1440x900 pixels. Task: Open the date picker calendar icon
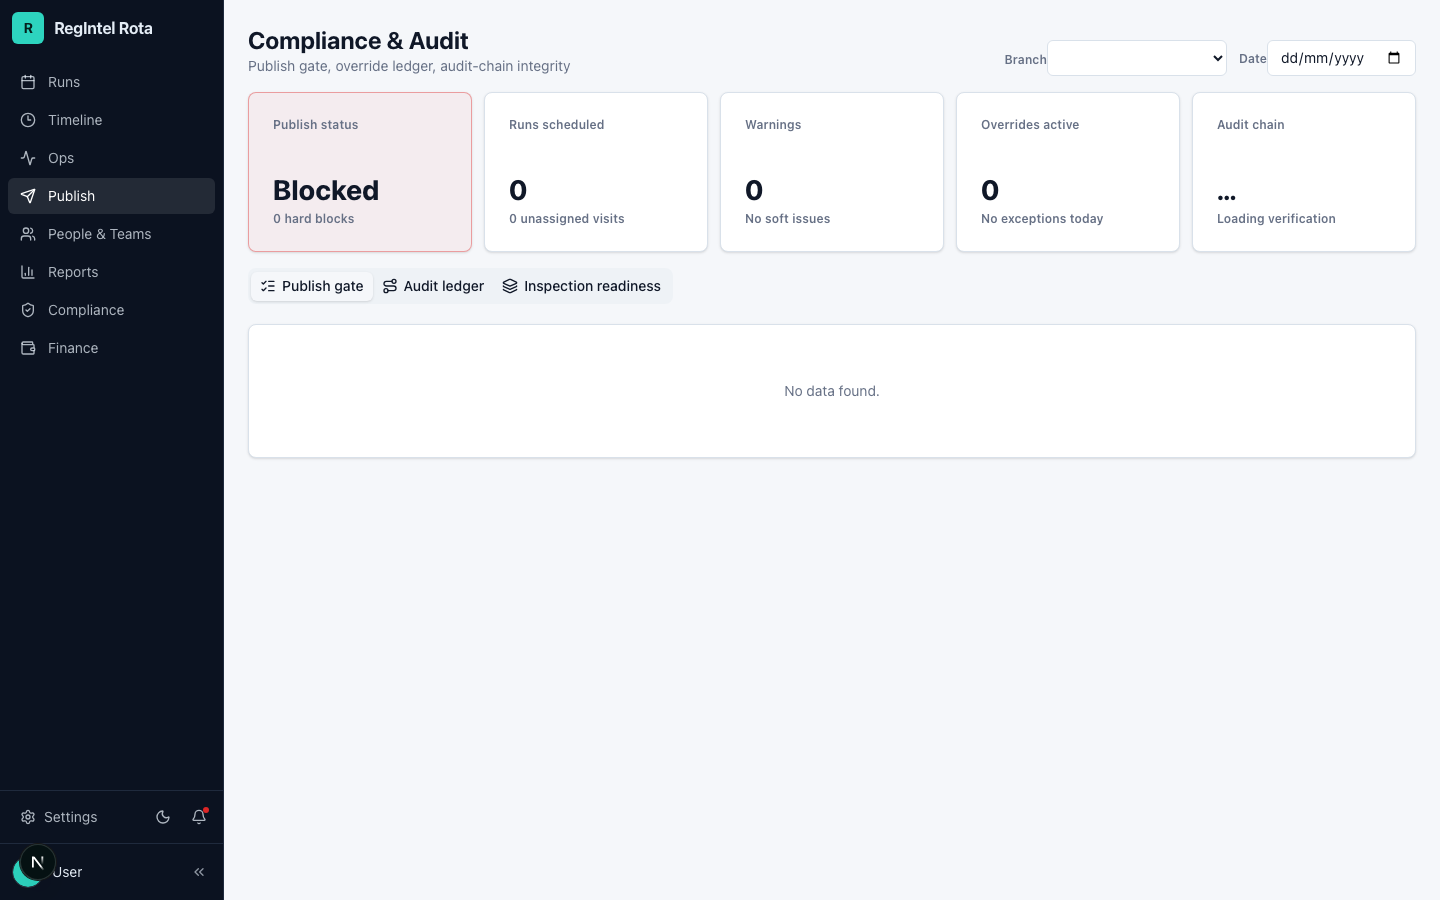[x=1394, y=58]
